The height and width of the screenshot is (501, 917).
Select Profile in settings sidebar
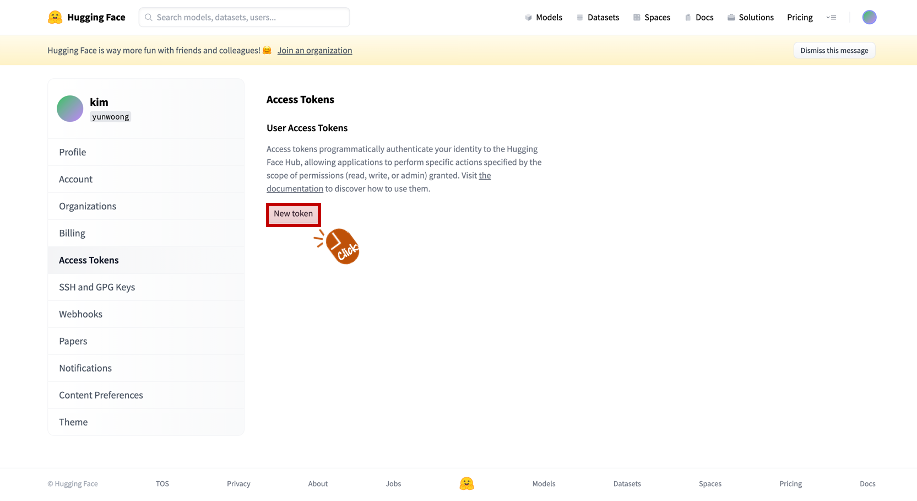pos(146,152)
